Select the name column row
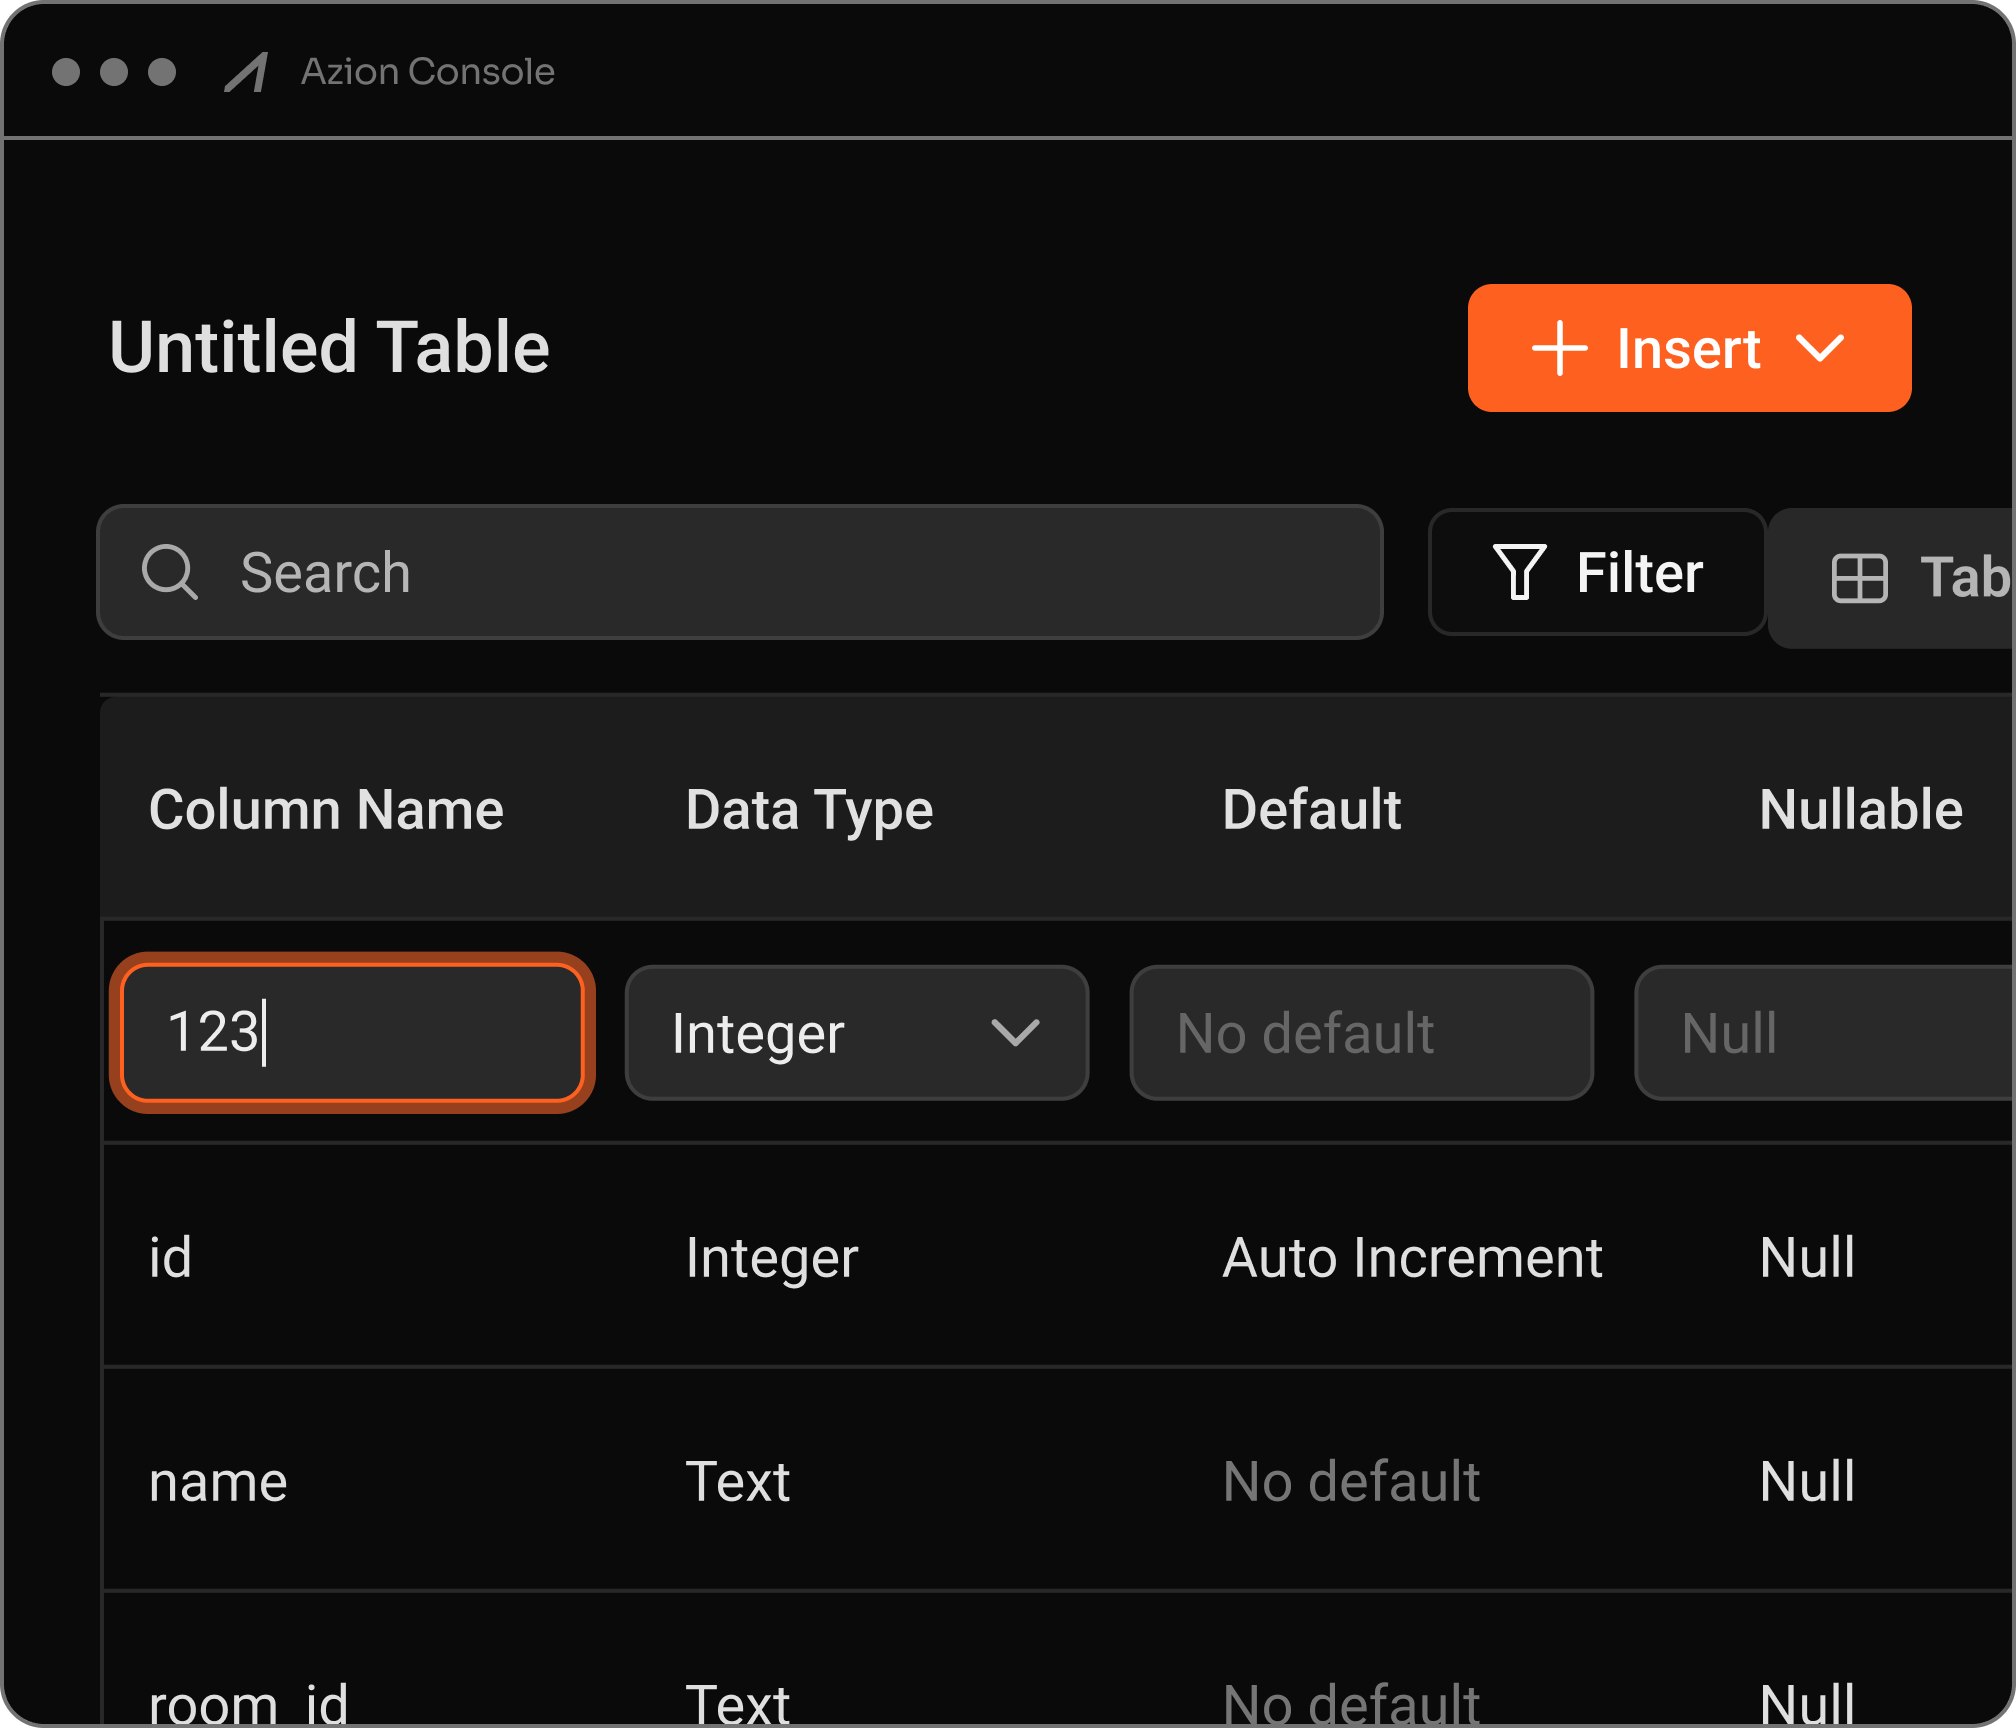Image resolution: width=2016 pixels, height=1728 pixels. [x=218, y=1481]
